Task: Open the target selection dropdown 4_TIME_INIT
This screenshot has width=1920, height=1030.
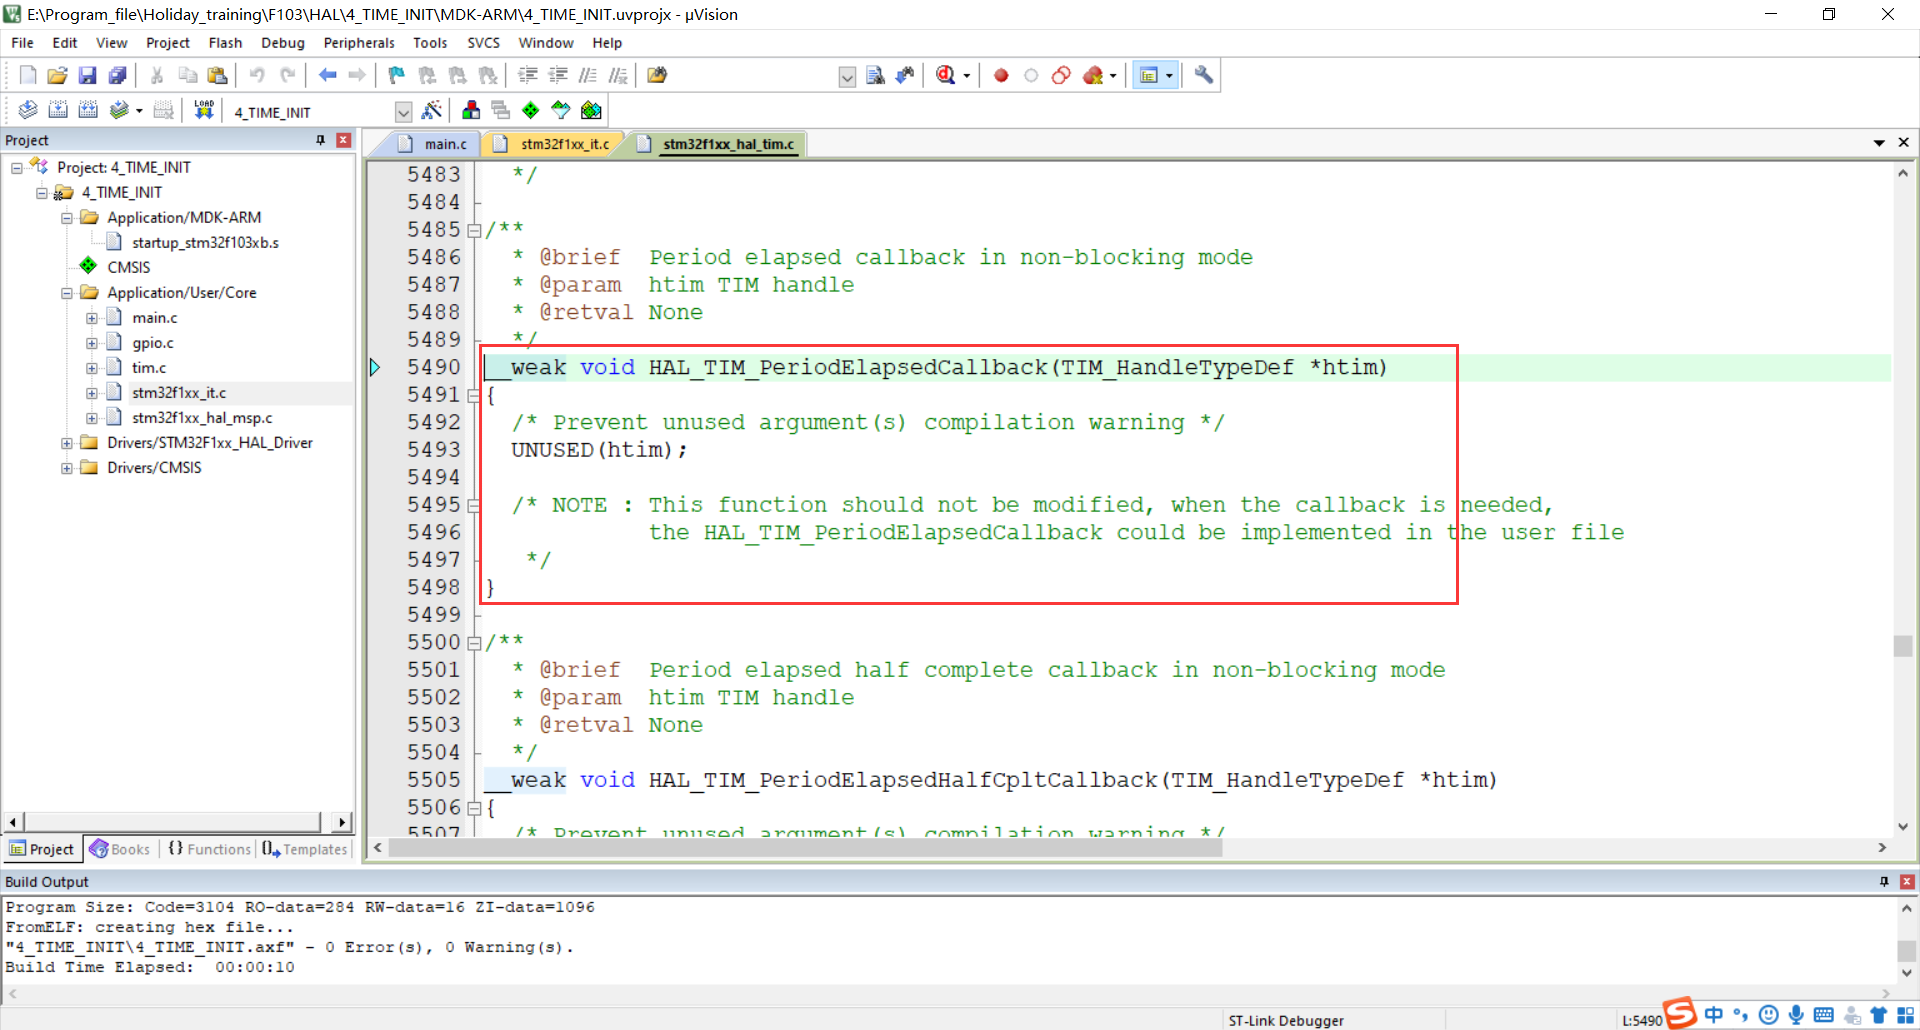Action: 403,112
